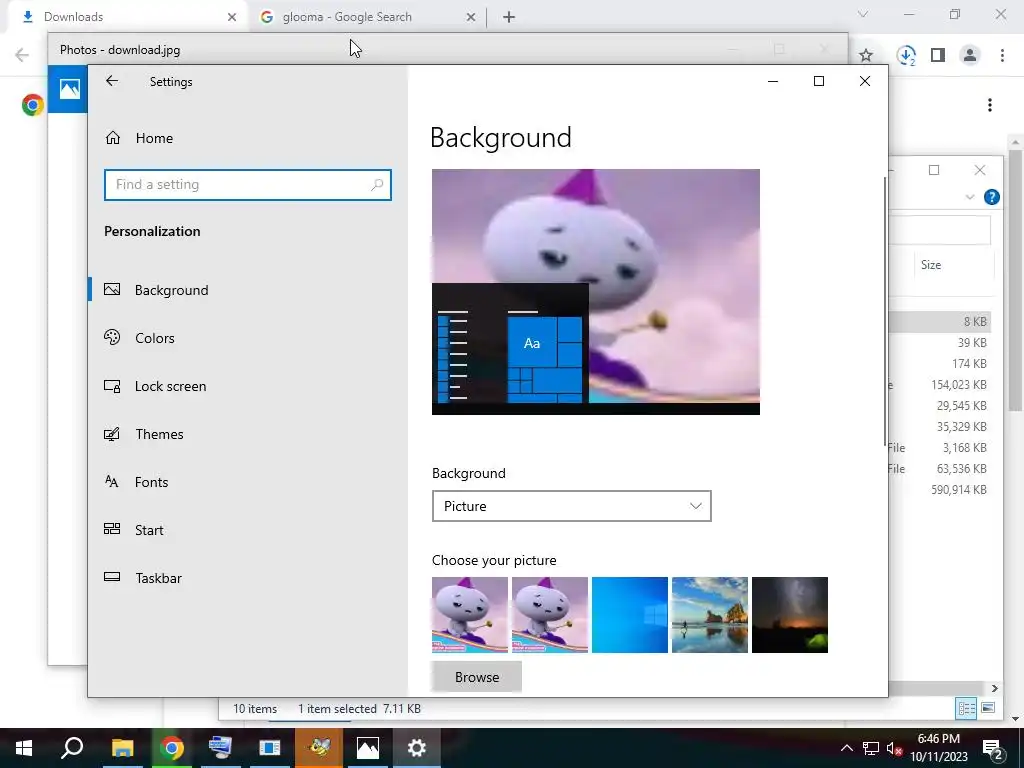Screen dimensions: 1024x768
Task: Toggle Chrome side panel icon
Action: click(x=938, y=56)
